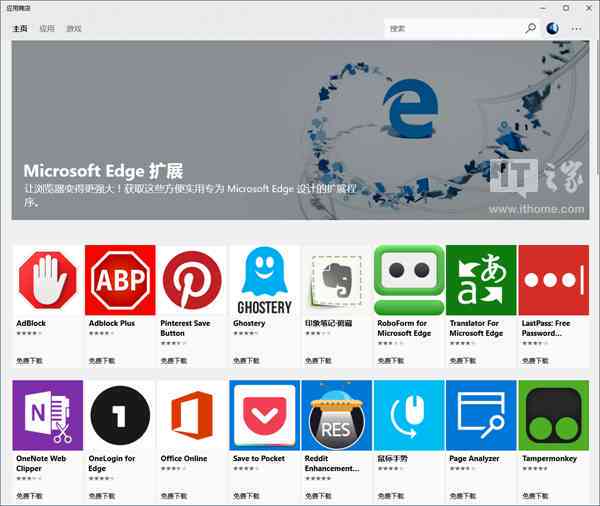Select the mouse gestures extension icon

[x=409, y=415]
